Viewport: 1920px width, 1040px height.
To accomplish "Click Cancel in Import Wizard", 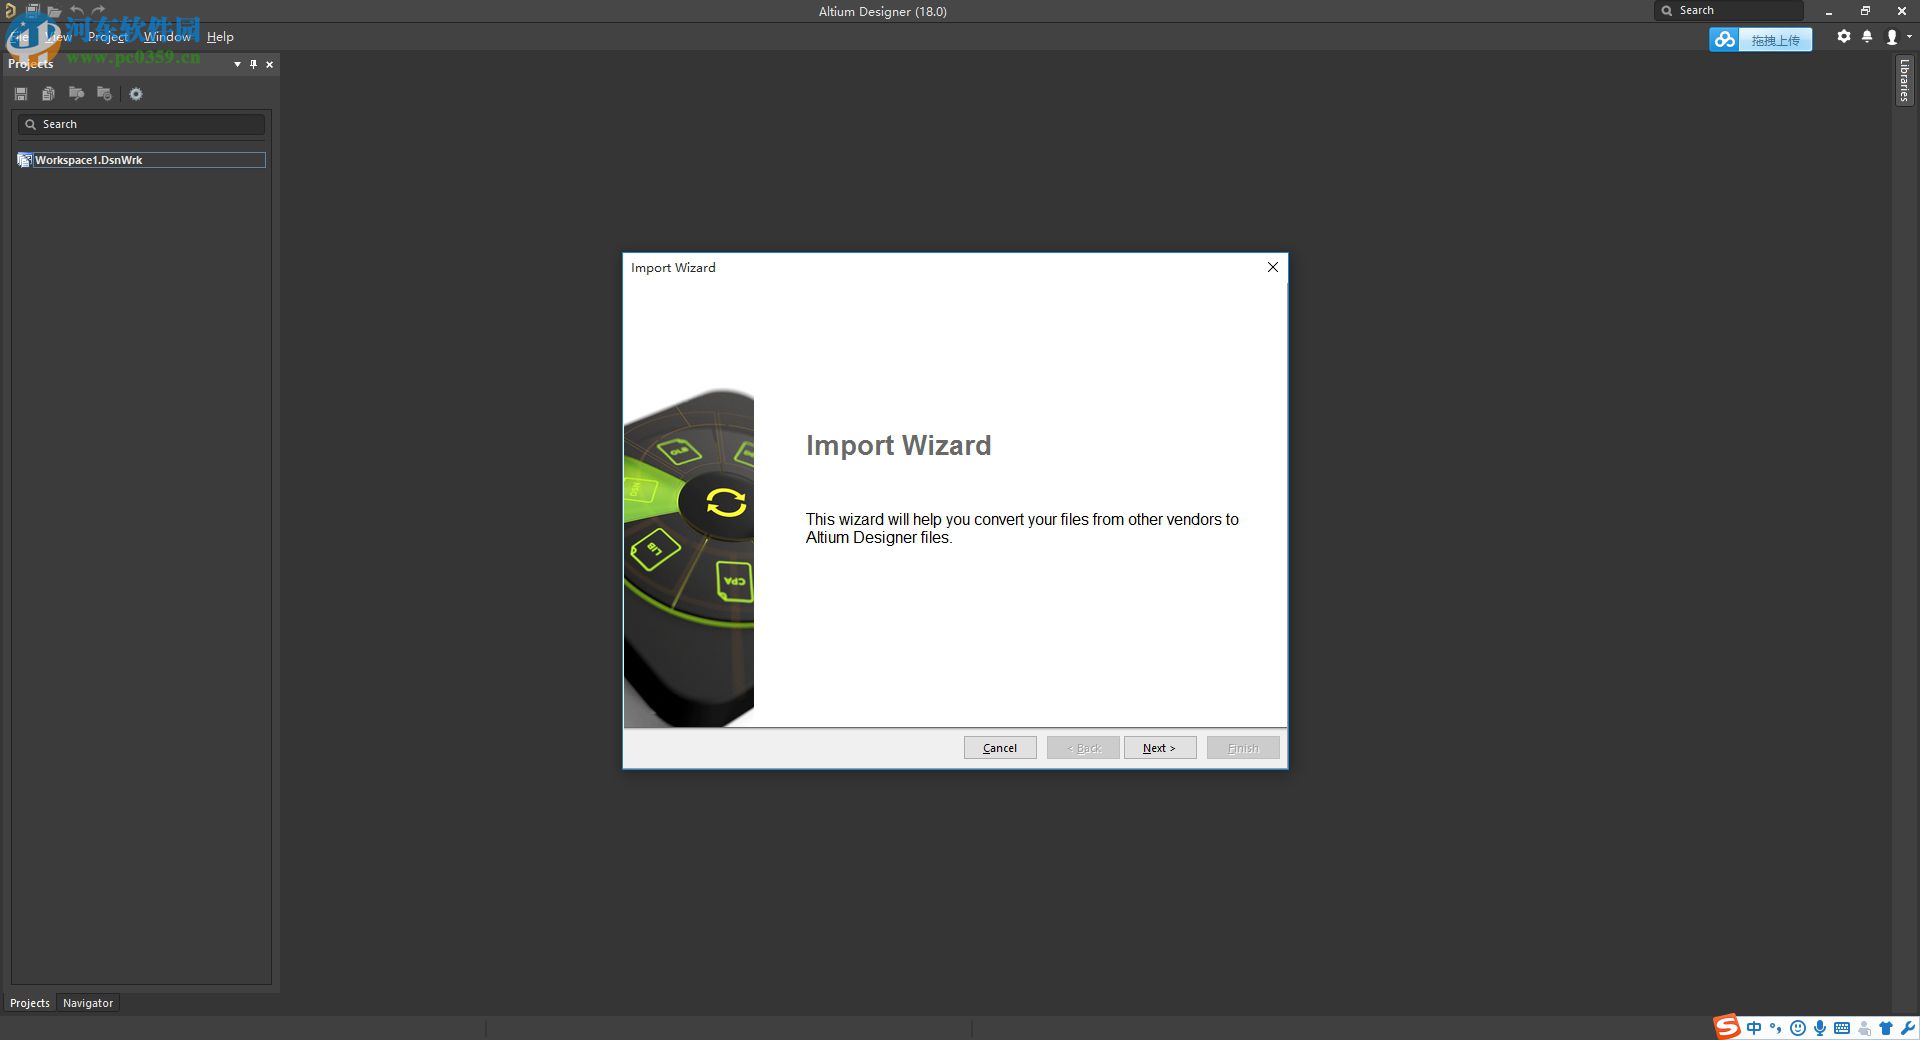I will coord(1000,748).
